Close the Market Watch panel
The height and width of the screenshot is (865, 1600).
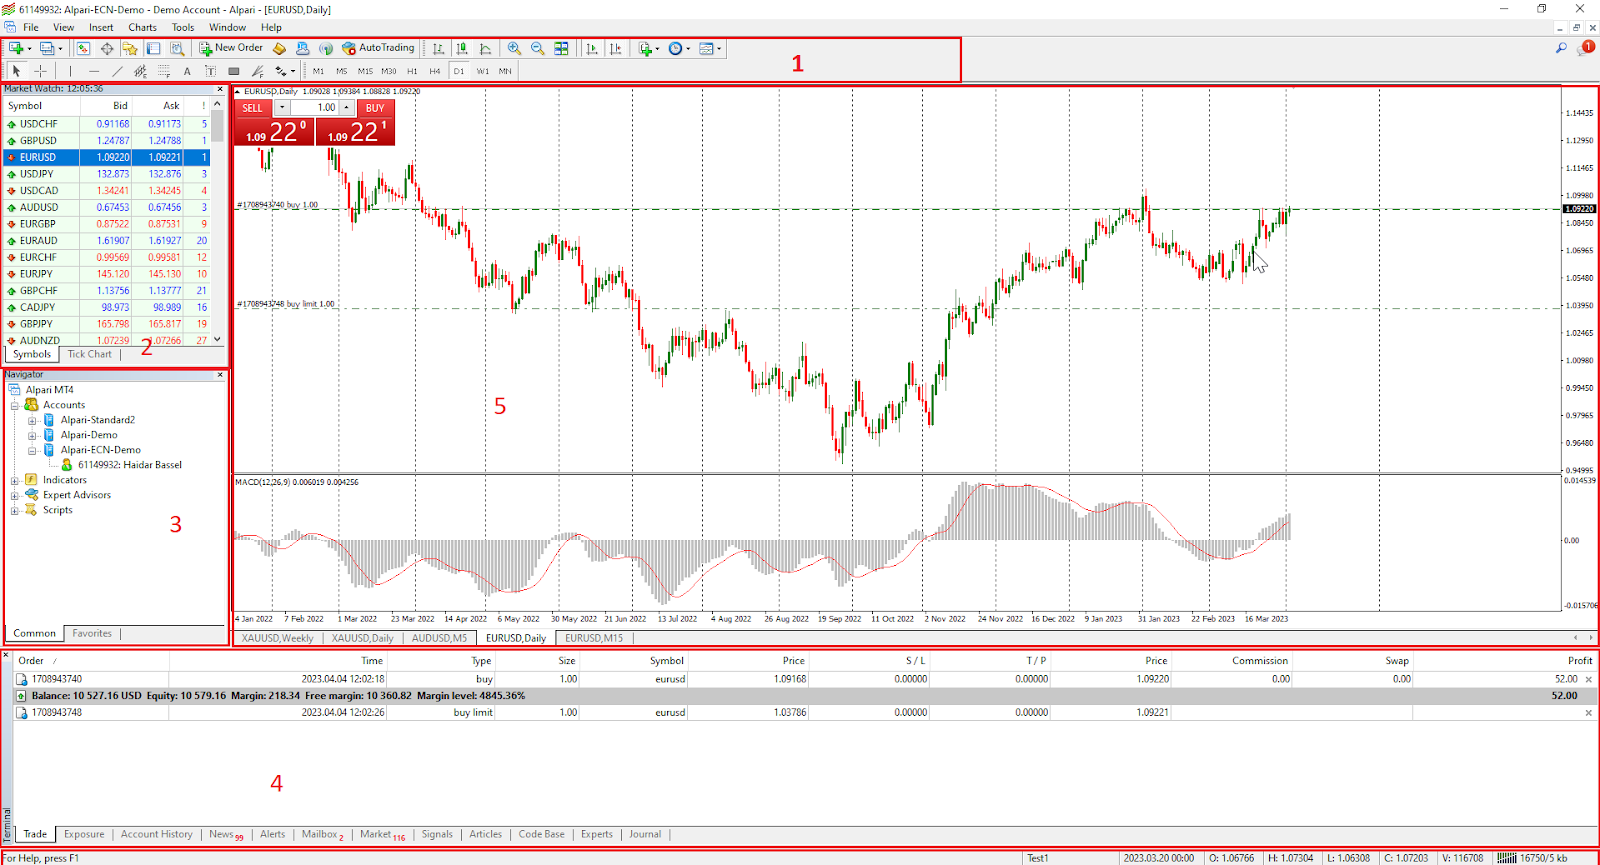pos(220,89)
